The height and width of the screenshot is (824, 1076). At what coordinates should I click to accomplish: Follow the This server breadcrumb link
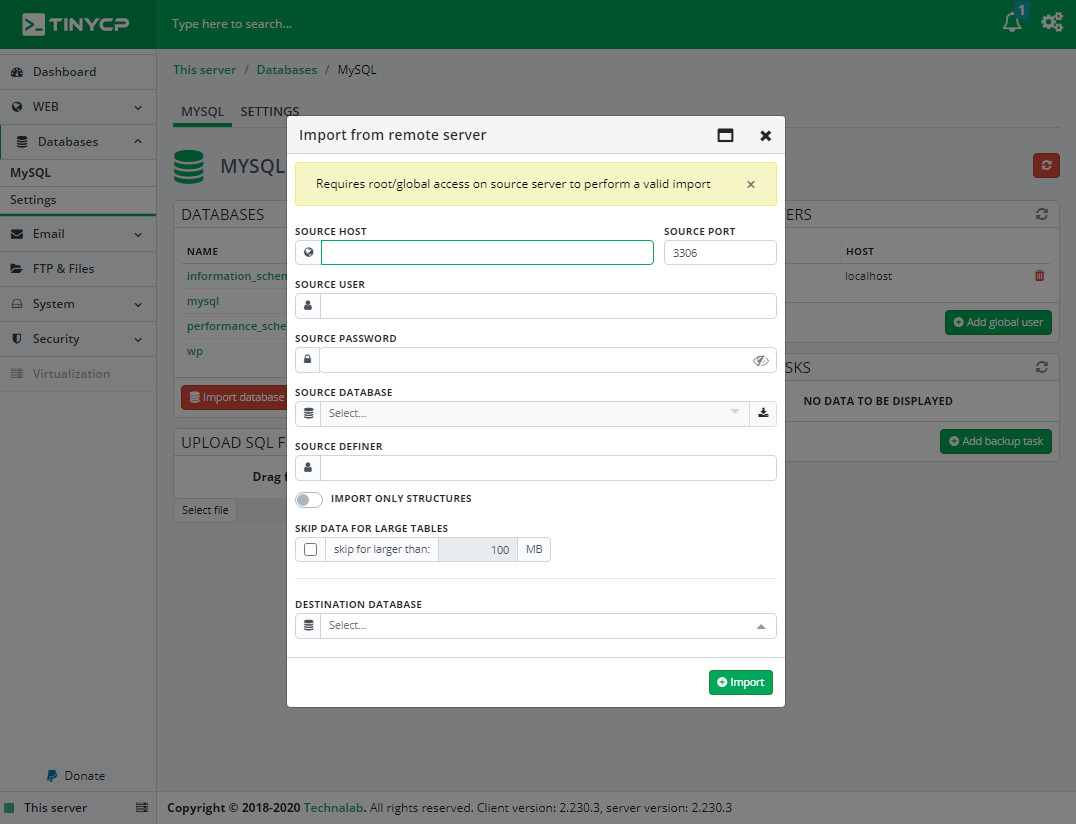(x=204, y=70)
